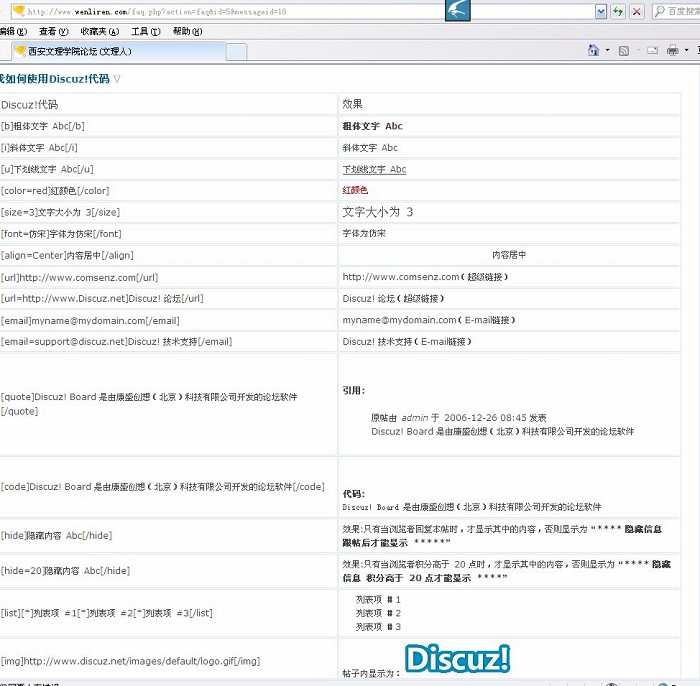Click the [b]粗体文字 Abc[/b] code cell

coord(168,126)
